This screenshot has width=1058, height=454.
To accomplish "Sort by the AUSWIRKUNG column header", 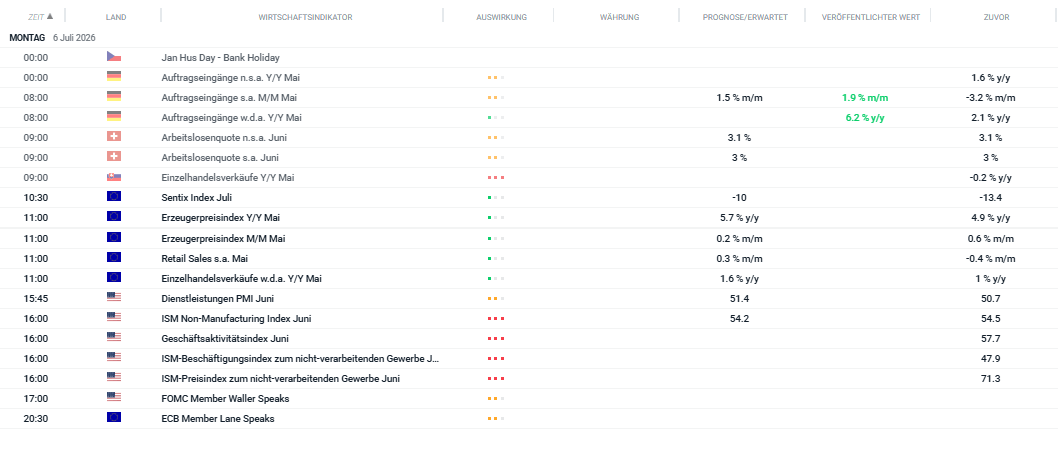I will [501, 17].
